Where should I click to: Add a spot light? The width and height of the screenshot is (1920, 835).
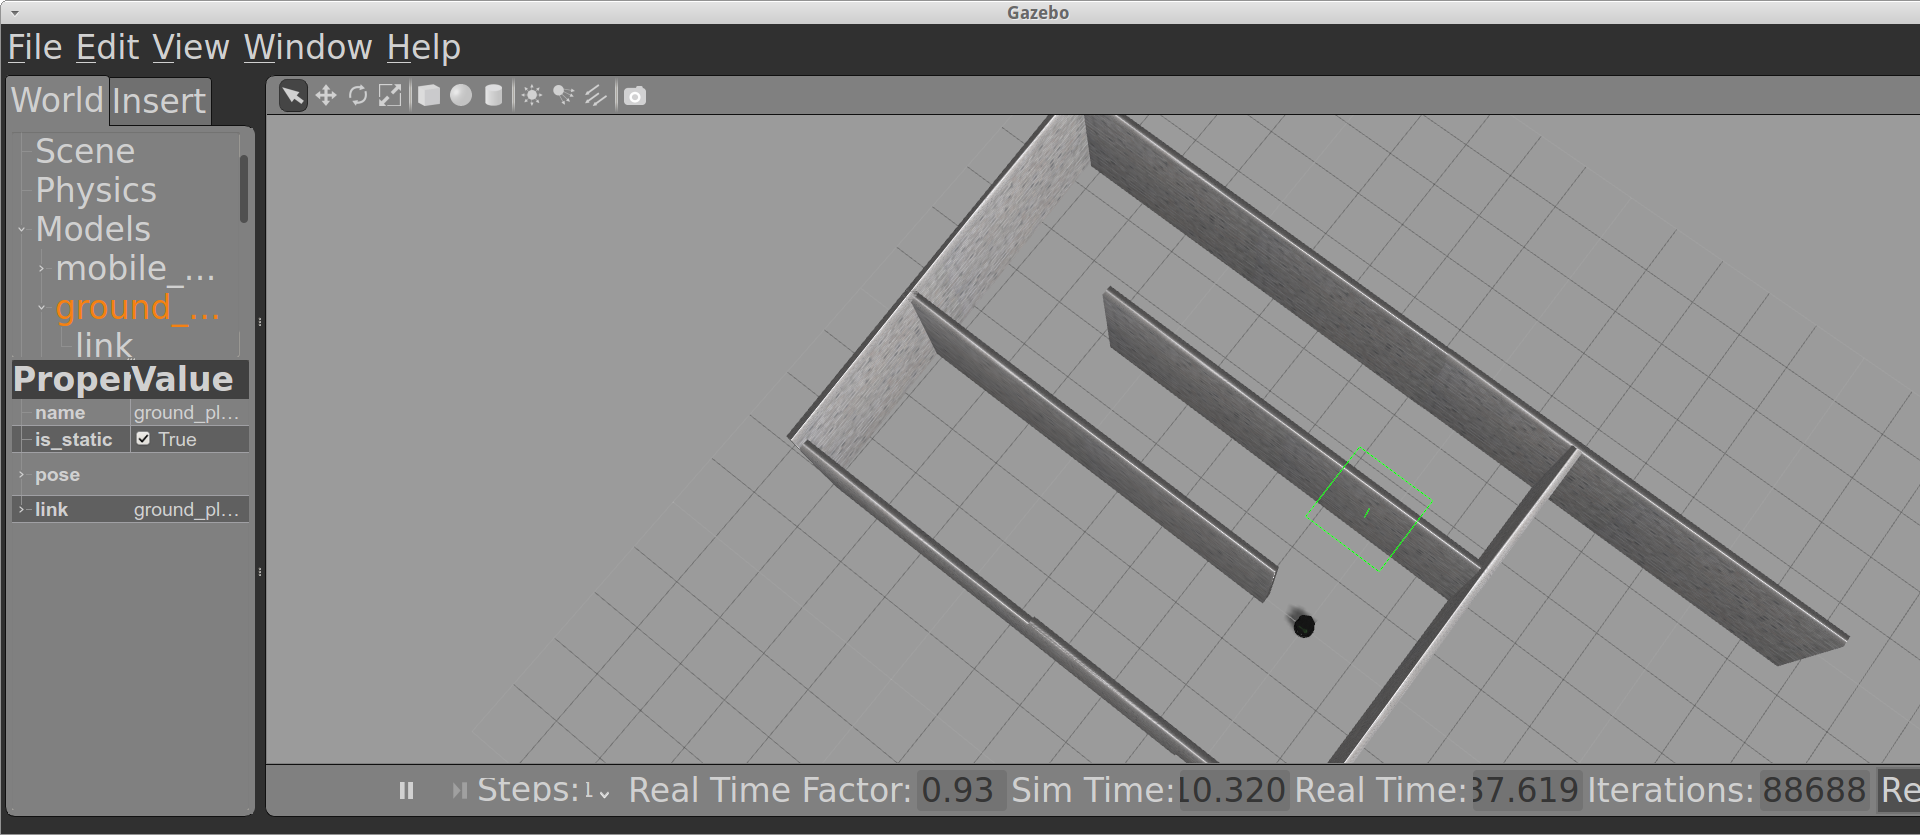click(564, 96)
